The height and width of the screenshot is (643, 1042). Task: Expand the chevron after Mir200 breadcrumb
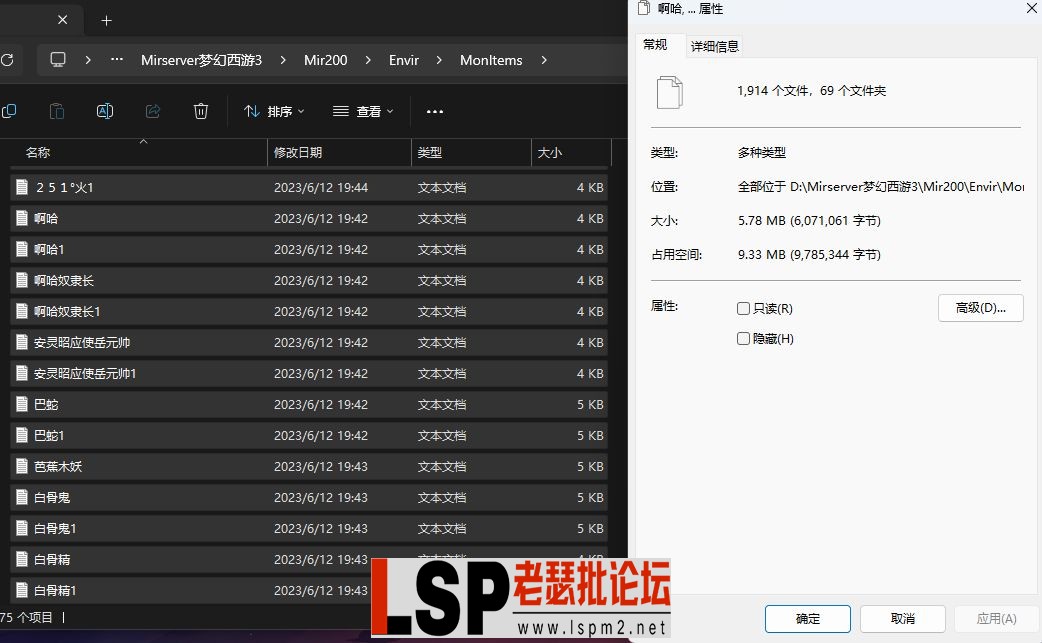pyautogui.click(x=368, y=60)
